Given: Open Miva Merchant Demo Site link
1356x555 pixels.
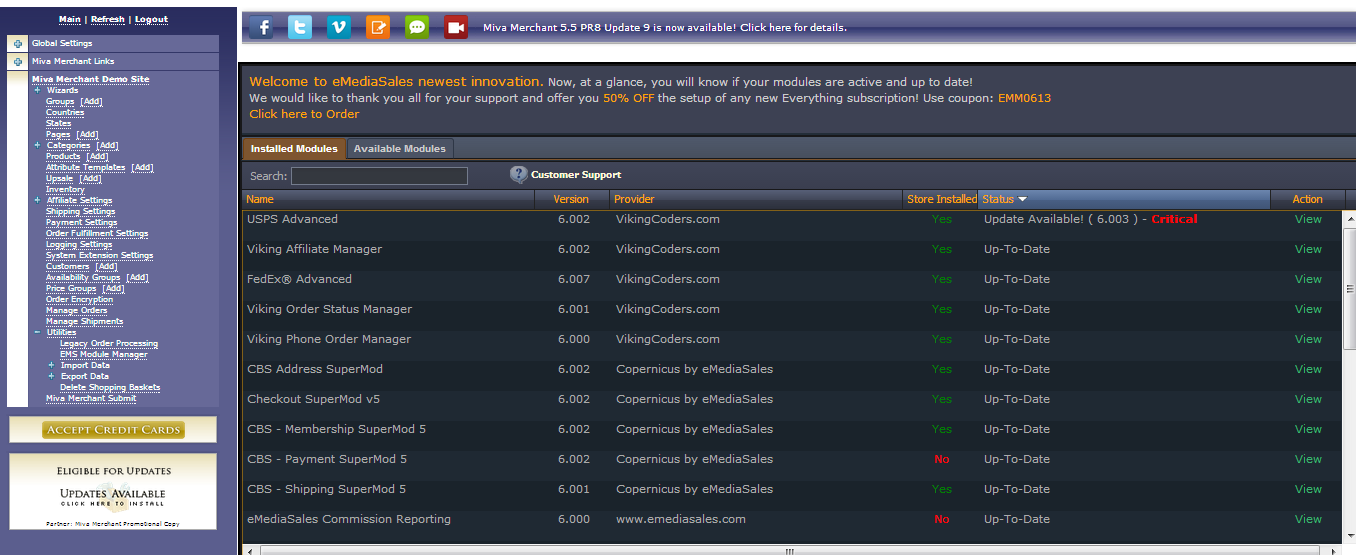Looking at the screenshot, I should [x=90, y=79].
